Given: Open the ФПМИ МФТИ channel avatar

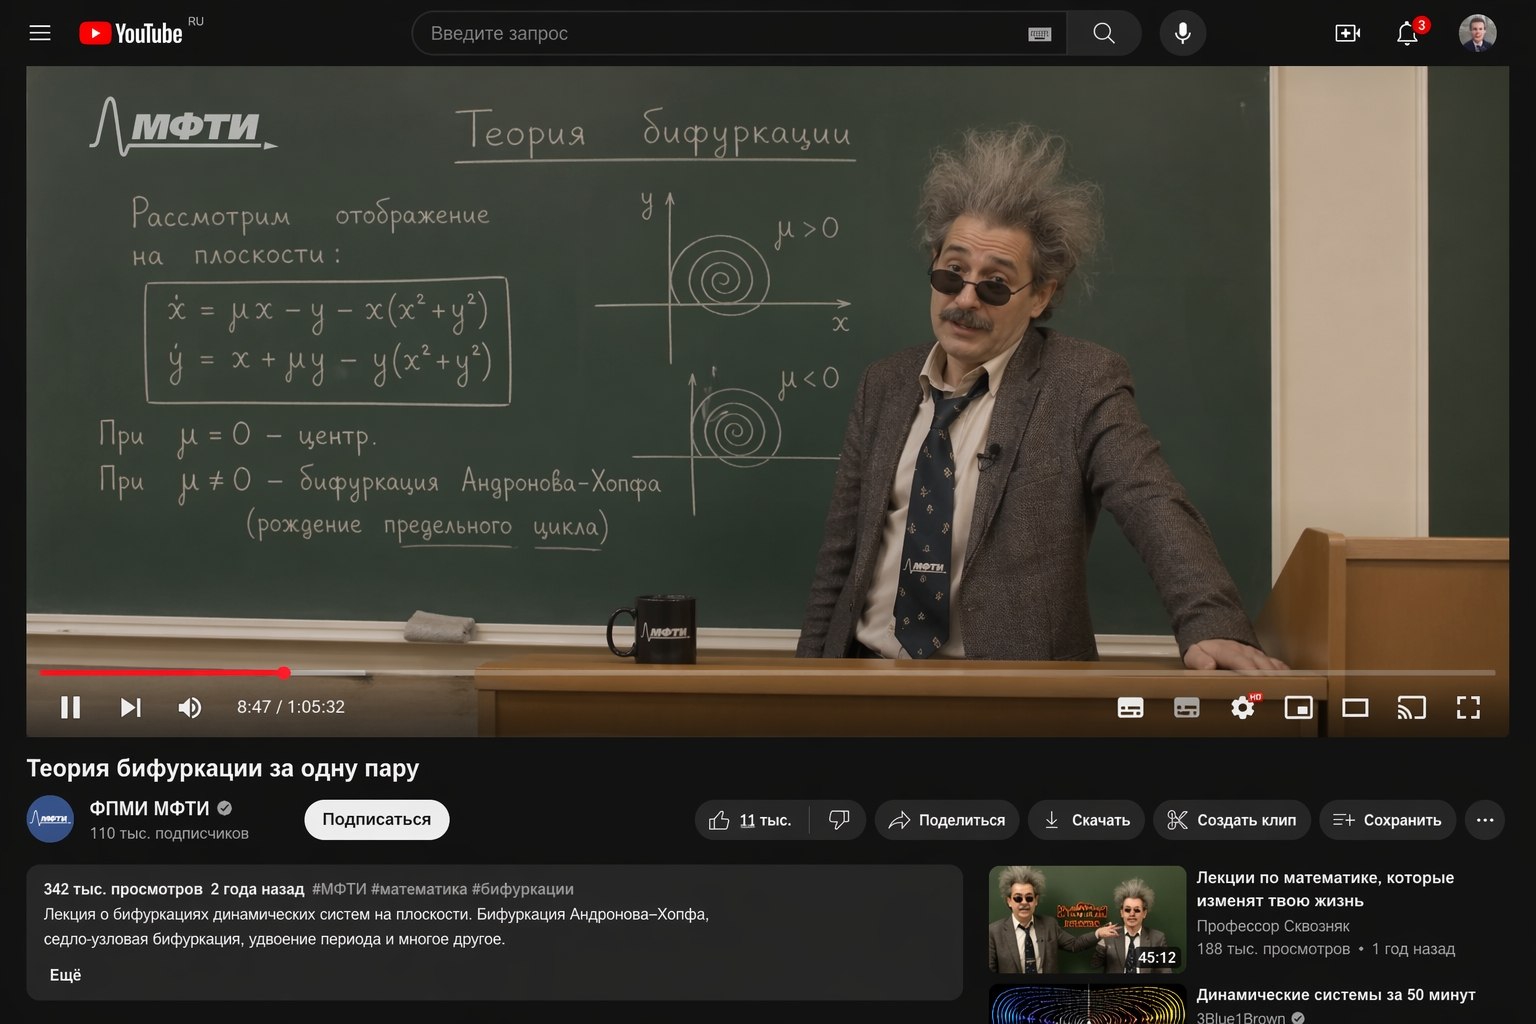Looking at the screenshot, I should pyautogui.click(x=50, y=820).
